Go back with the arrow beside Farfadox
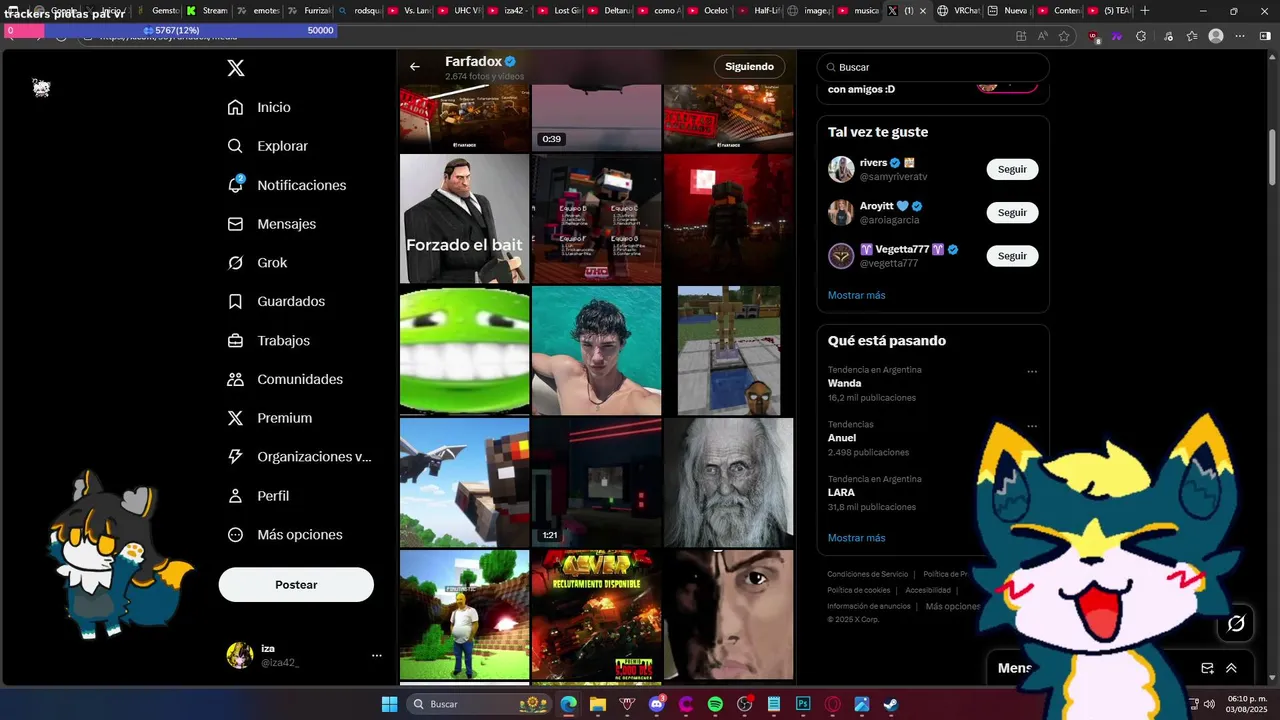This screenshot has height=720, width=1280. (415, 67)
